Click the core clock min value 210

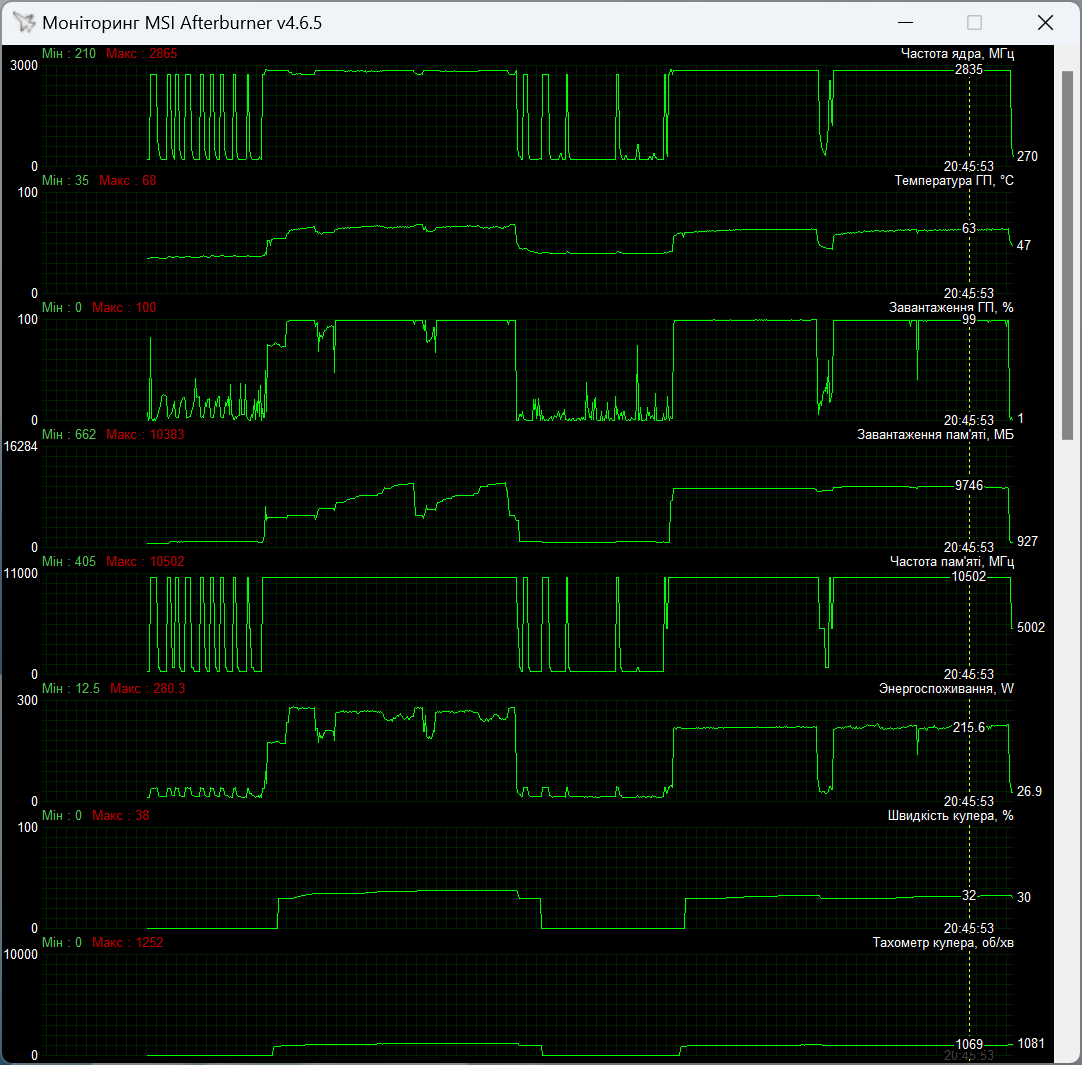85,54
